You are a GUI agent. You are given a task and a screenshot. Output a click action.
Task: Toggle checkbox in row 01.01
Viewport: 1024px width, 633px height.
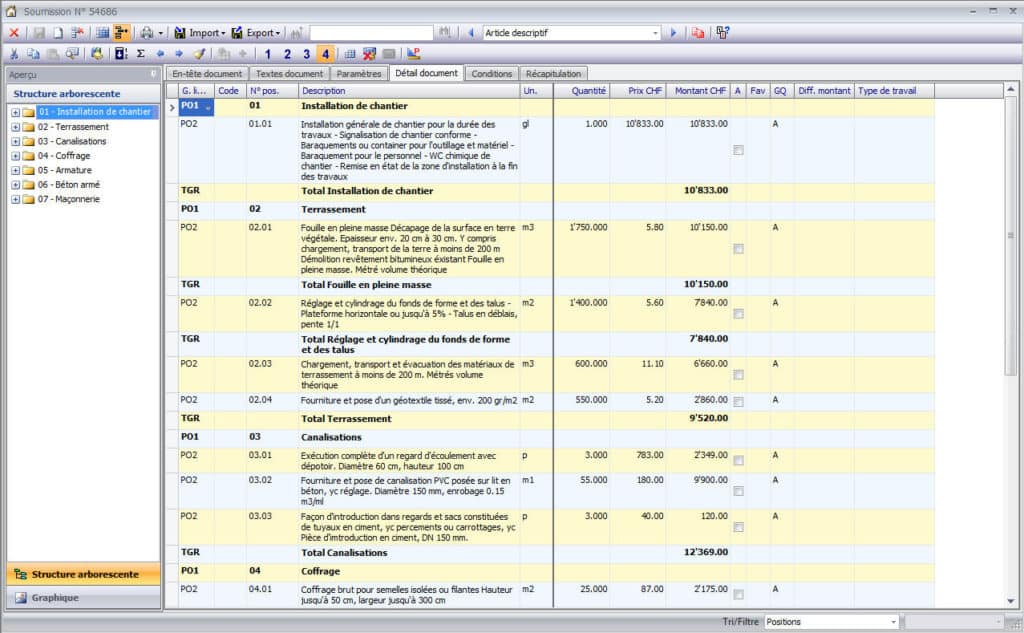tap(738, 150)
